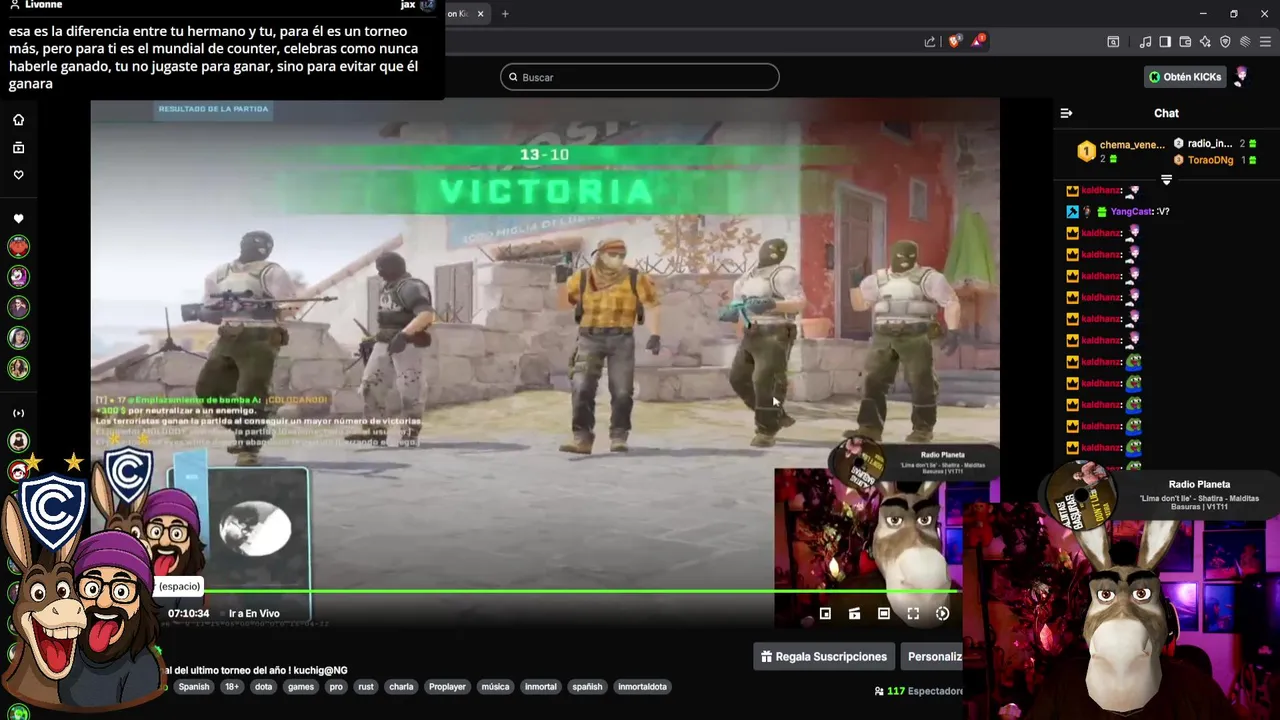
Task: Collapse the chat panel with arrow icon
Action: (1066, 113)
